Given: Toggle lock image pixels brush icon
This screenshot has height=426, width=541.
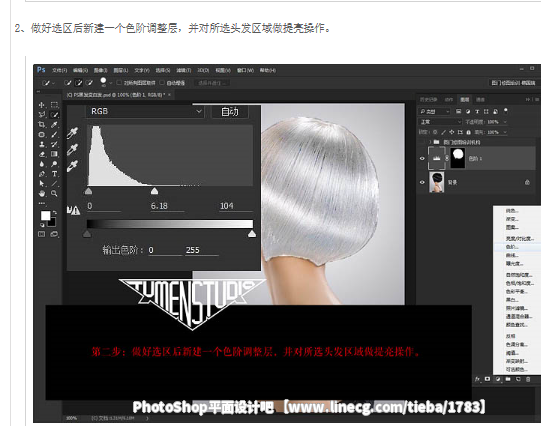Looking at the screenshot, I should point(443,132).
